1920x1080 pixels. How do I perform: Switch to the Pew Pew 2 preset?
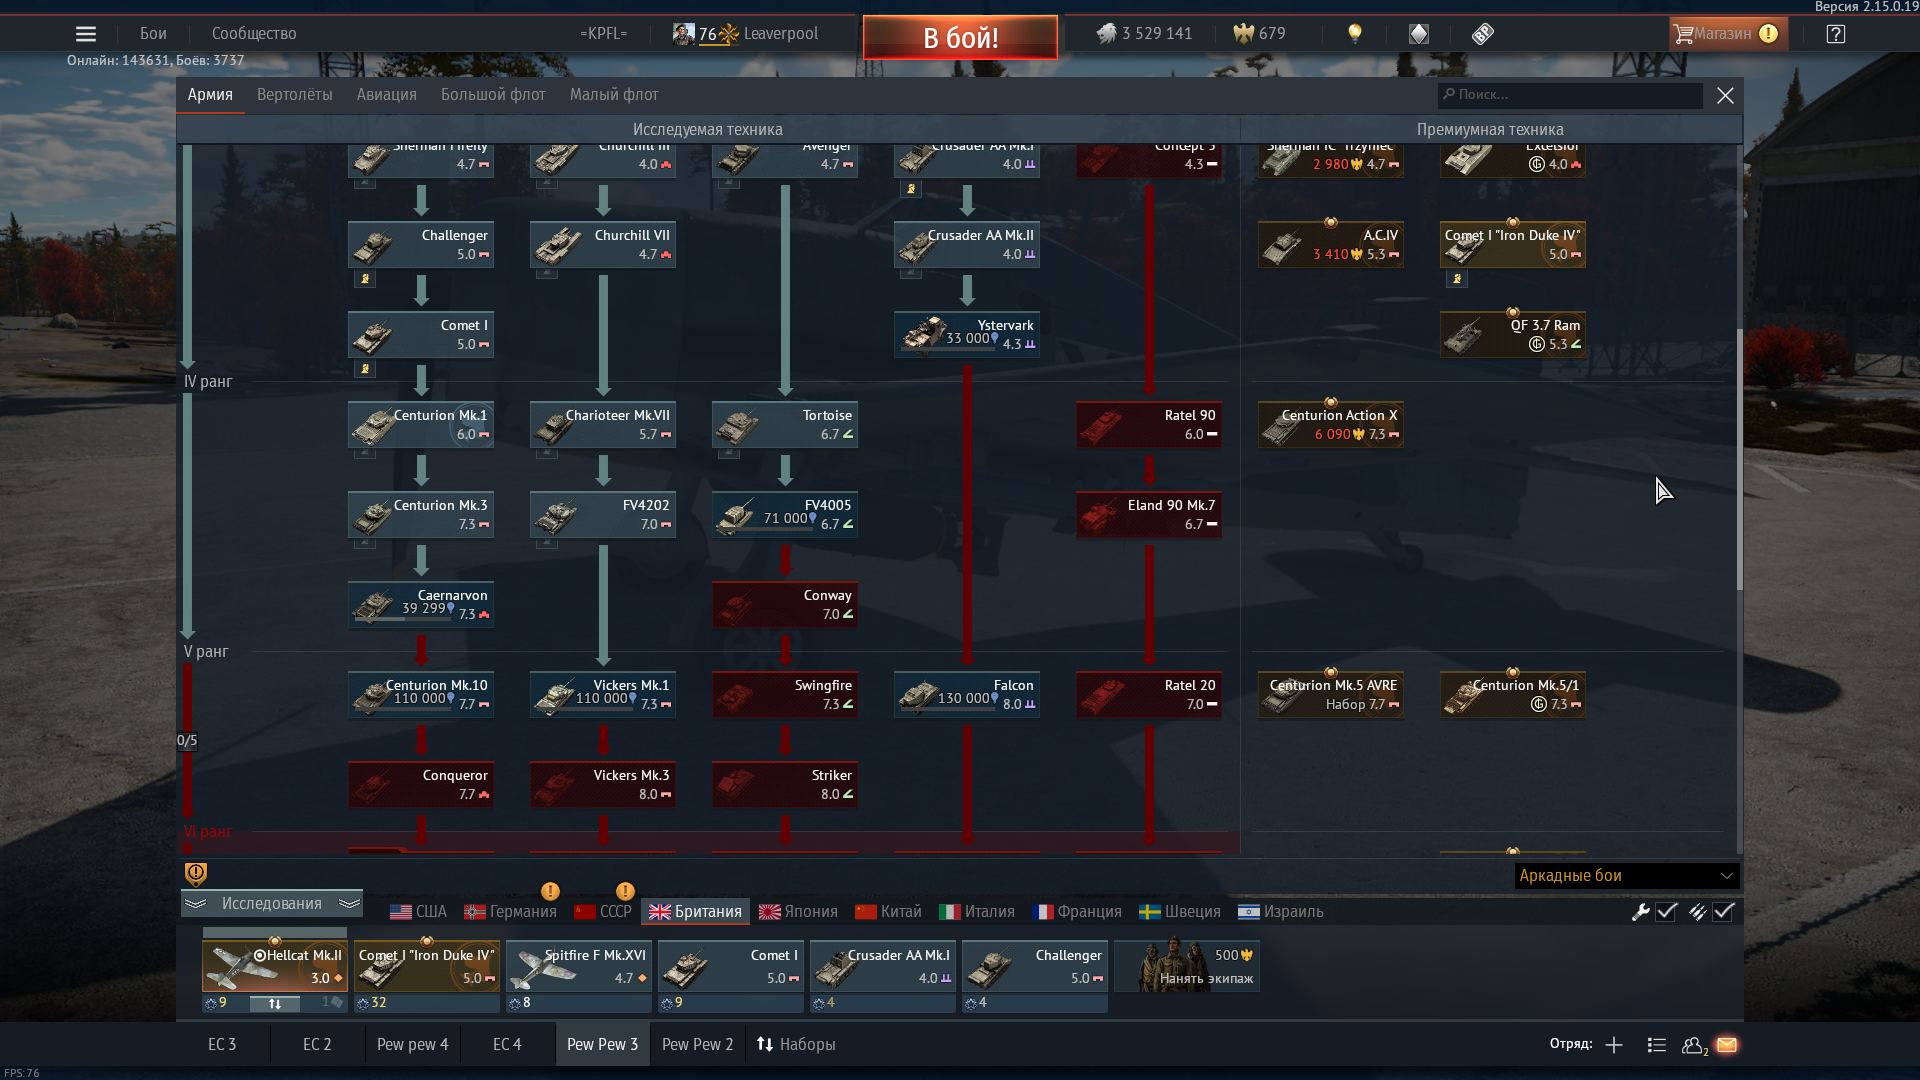697,1044
